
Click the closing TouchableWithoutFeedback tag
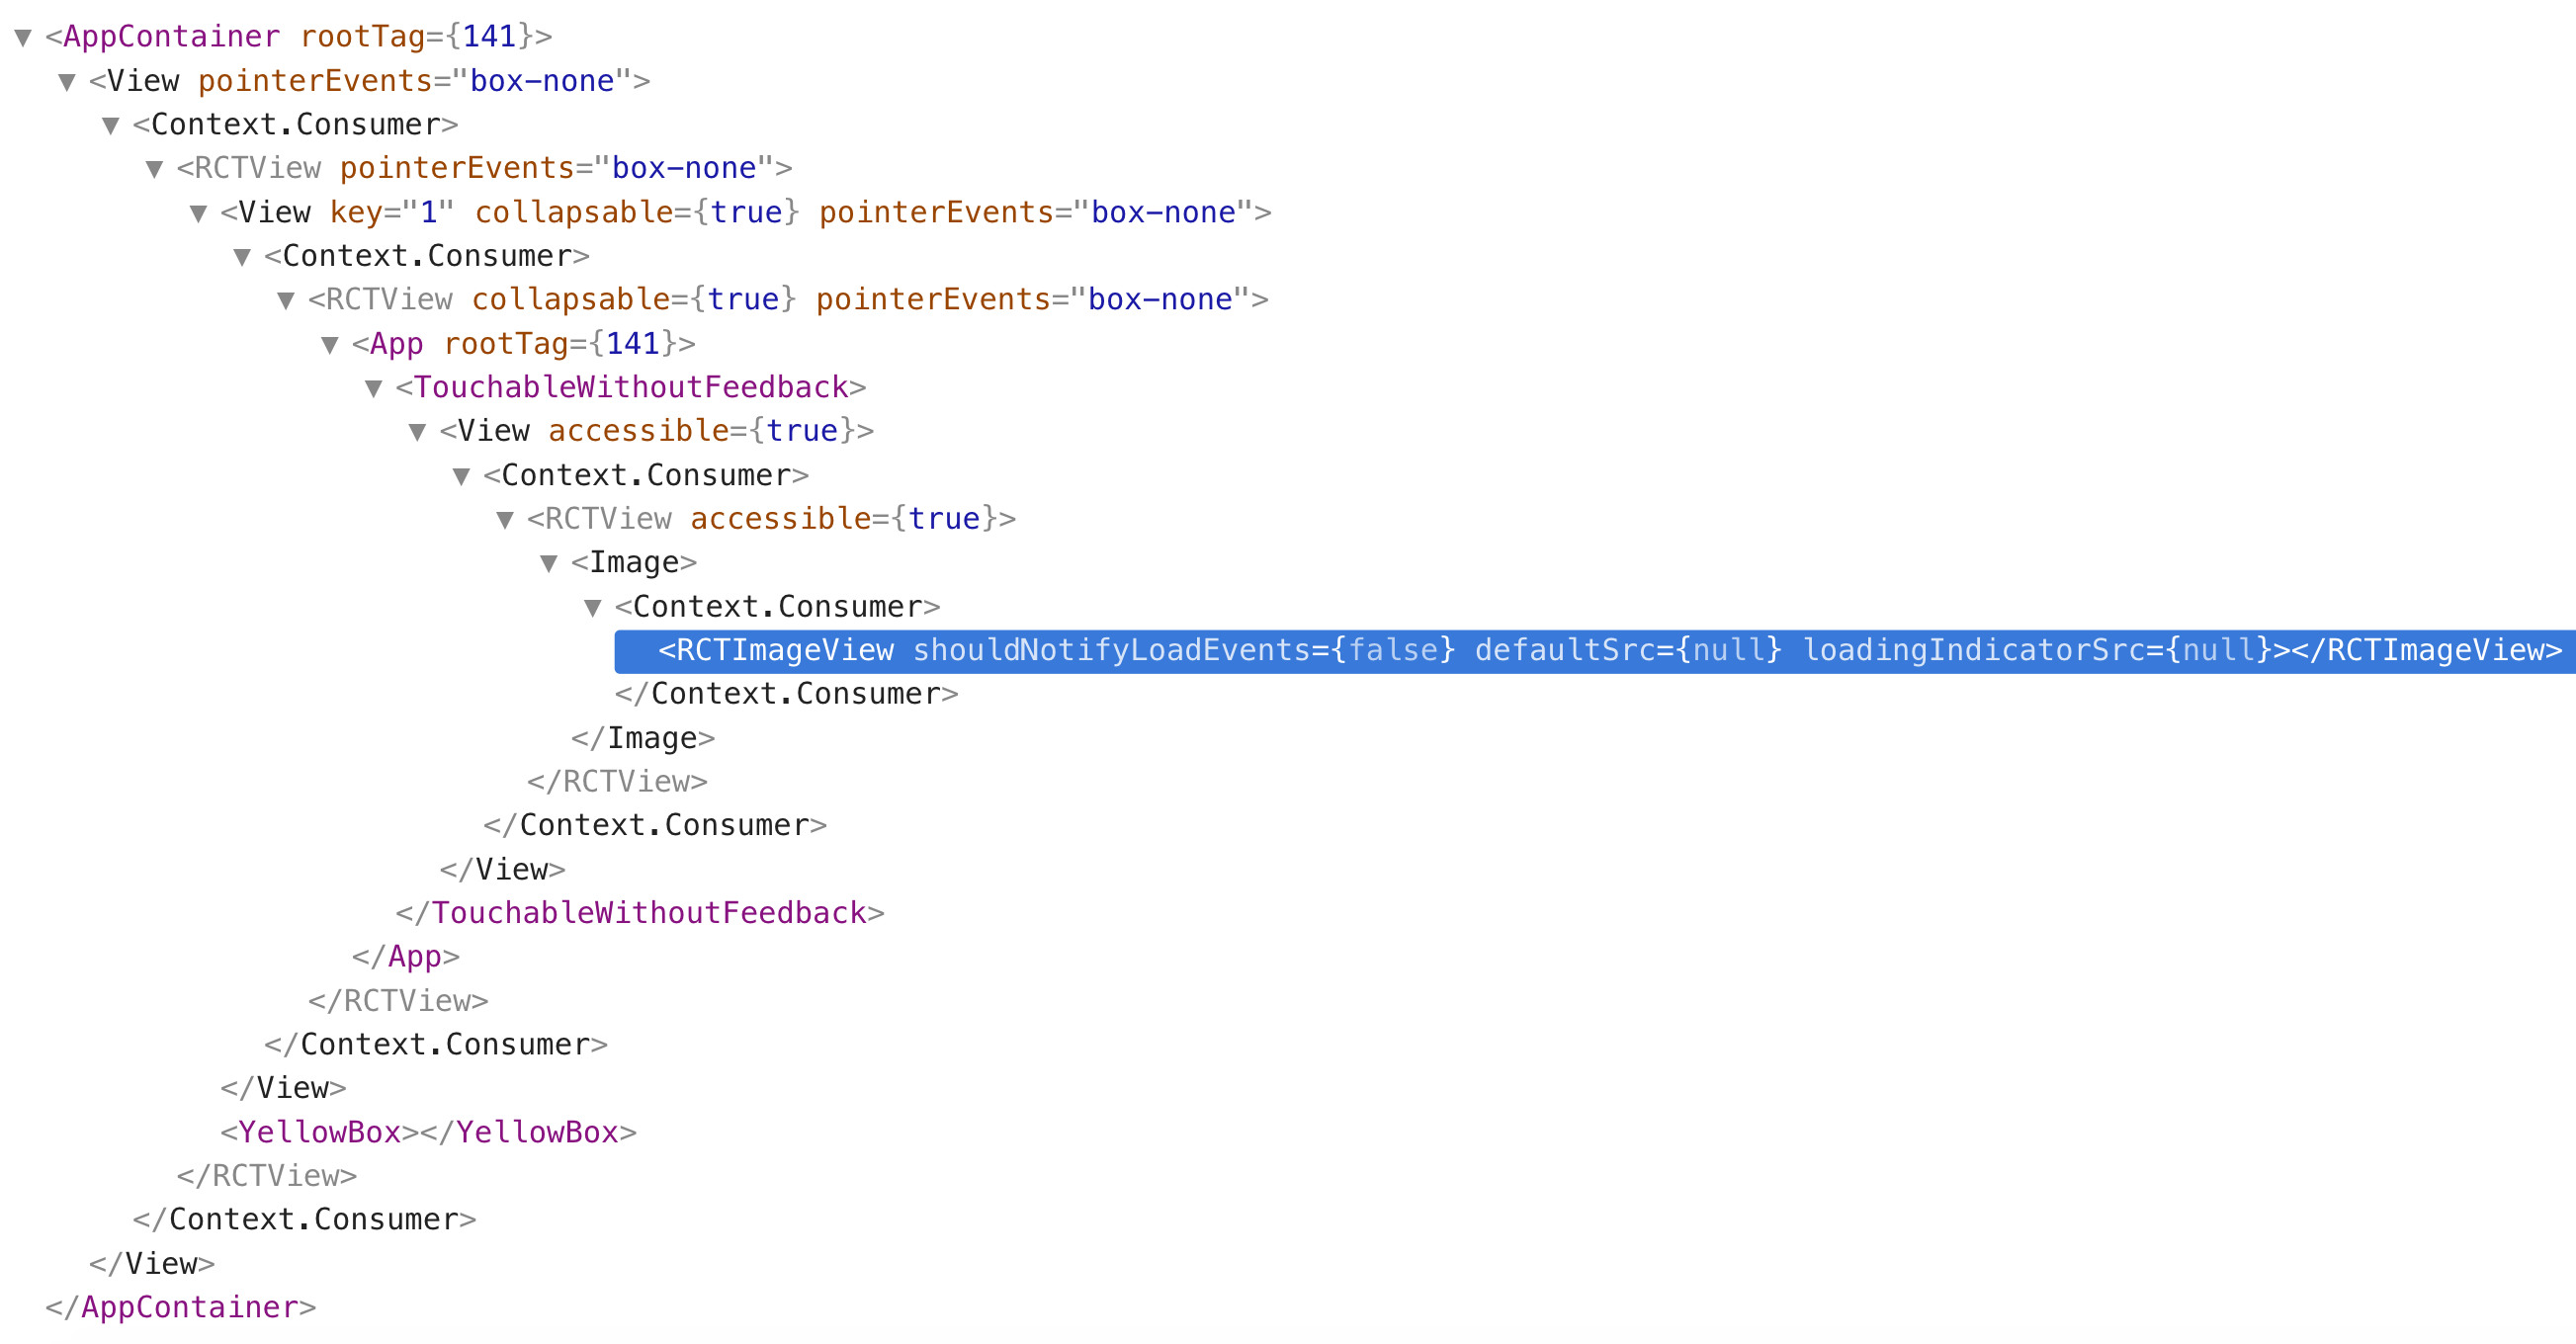640,914
